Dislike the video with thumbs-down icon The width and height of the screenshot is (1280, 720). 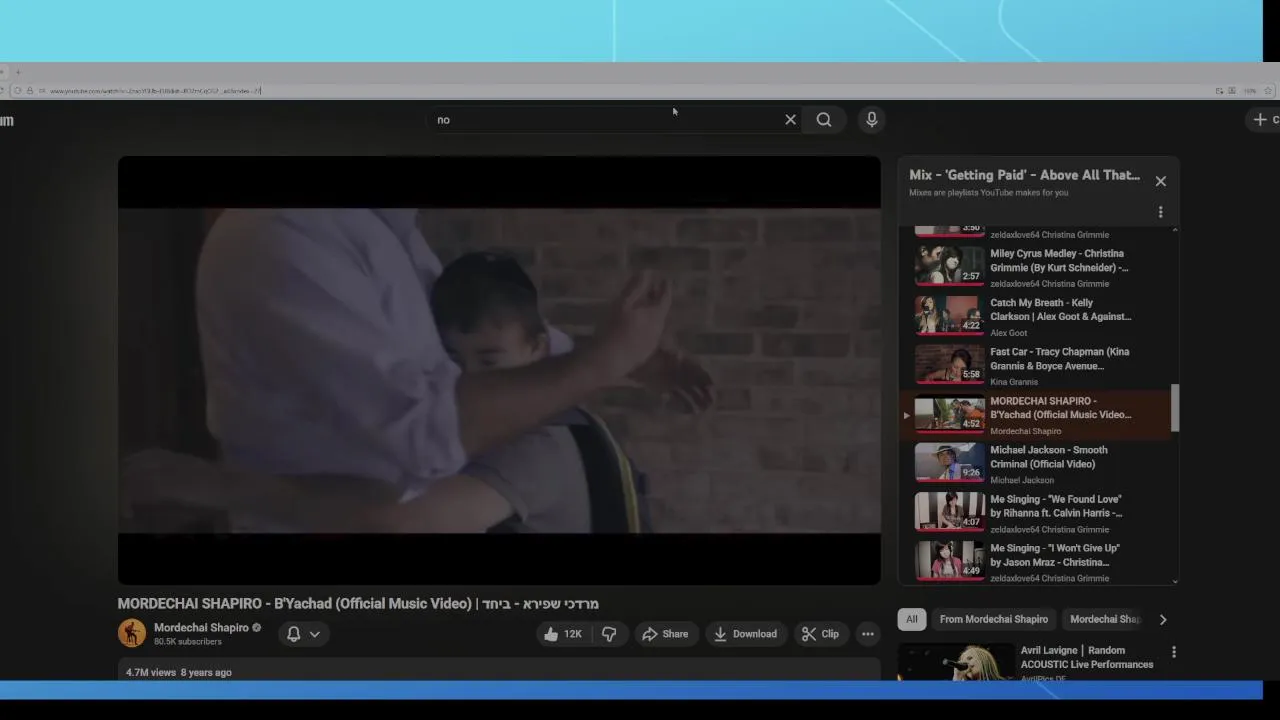coord(609,634)
